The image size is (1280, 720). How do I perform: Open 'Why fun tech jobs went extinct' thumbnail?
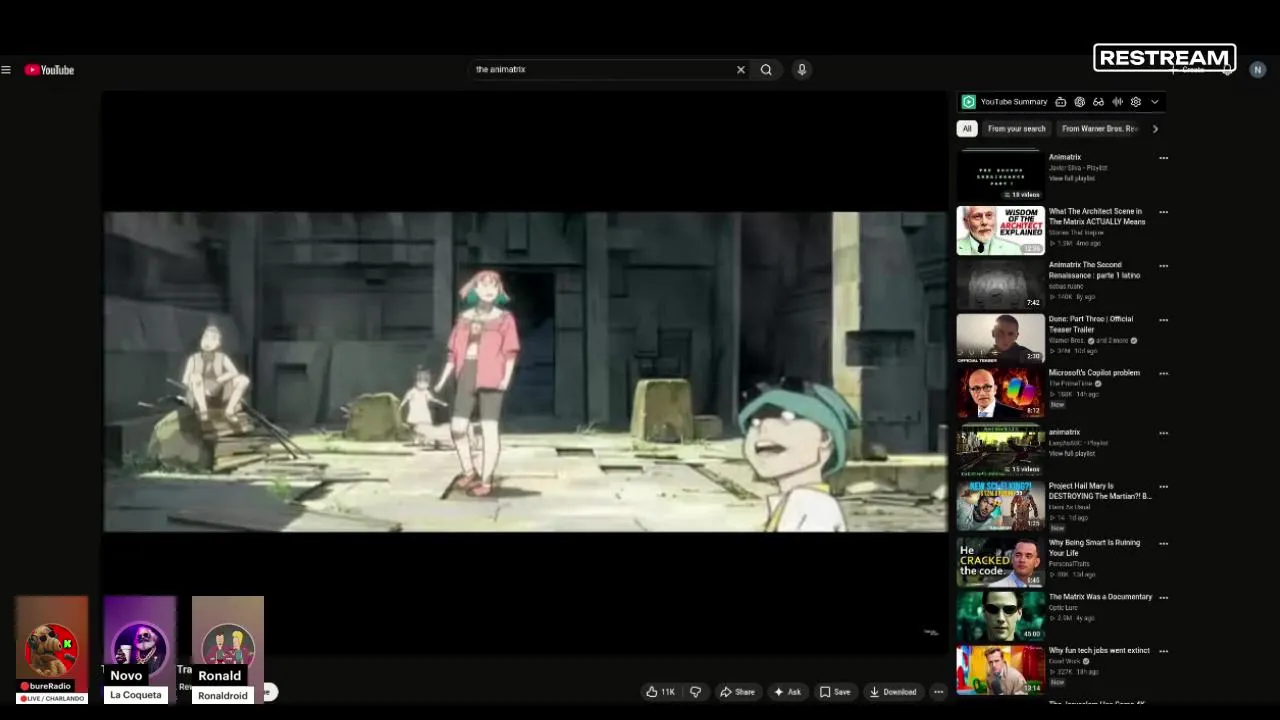click(x=1001, y=669)
